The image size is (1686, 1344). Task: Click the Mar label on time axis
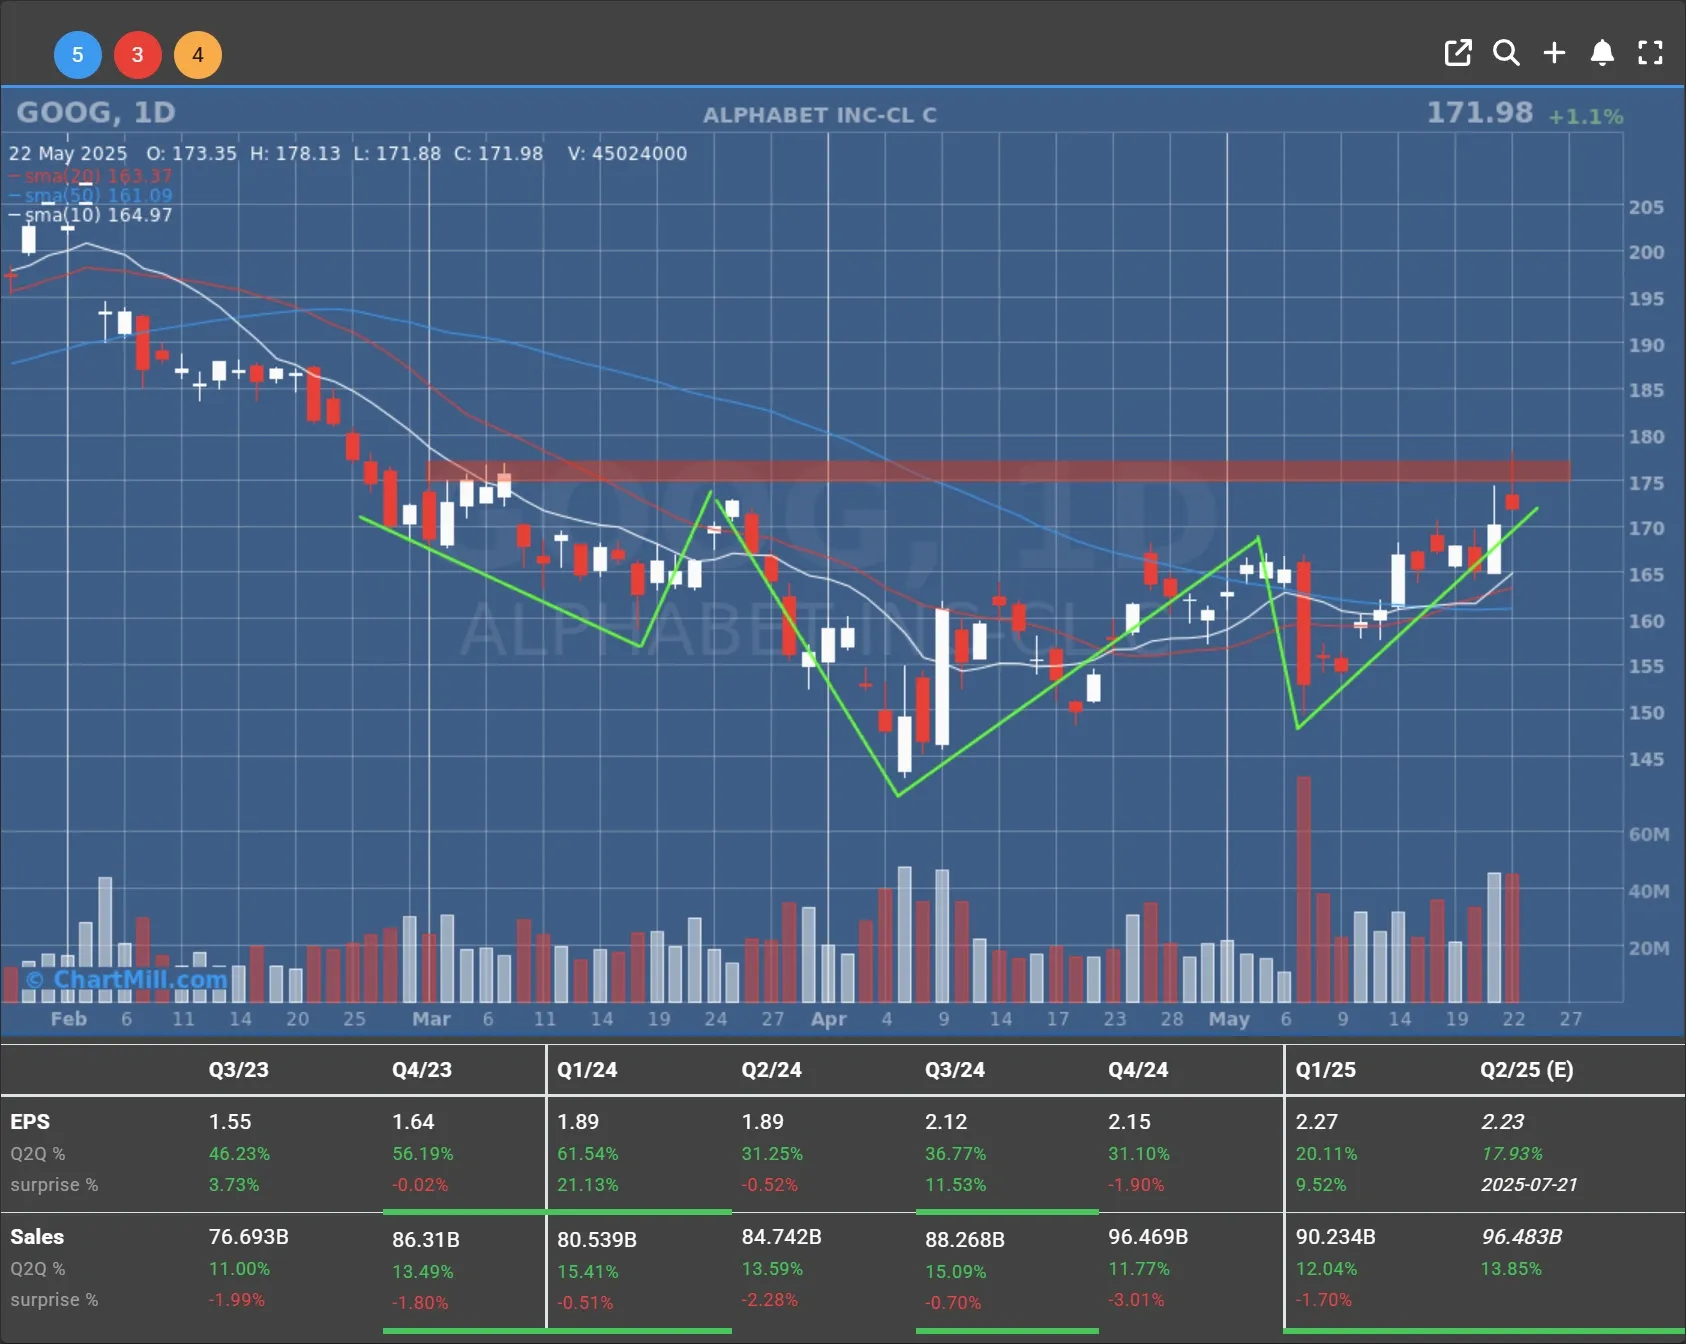pyautogui.click(x=431, y=1019)
